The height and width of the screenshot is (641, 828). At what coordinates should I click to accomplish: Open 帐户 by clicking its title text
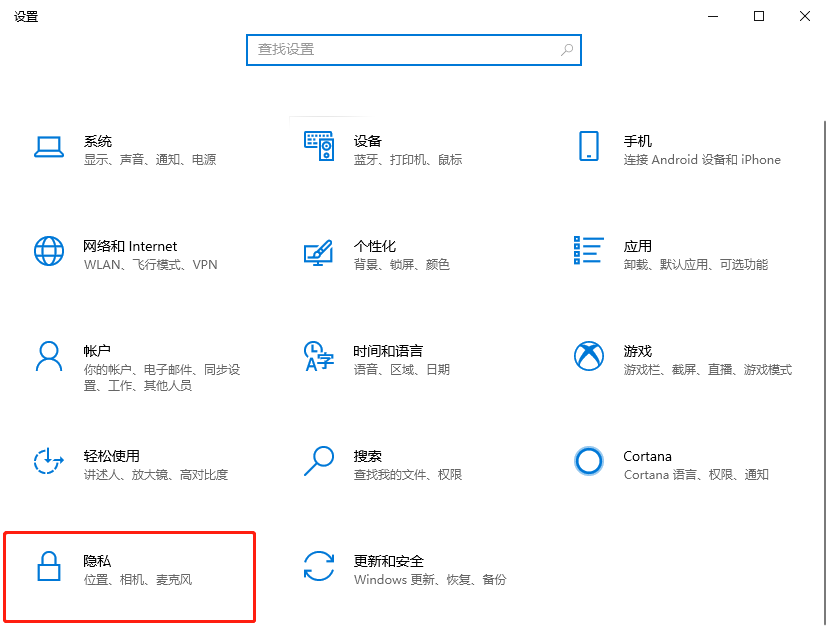98,350
